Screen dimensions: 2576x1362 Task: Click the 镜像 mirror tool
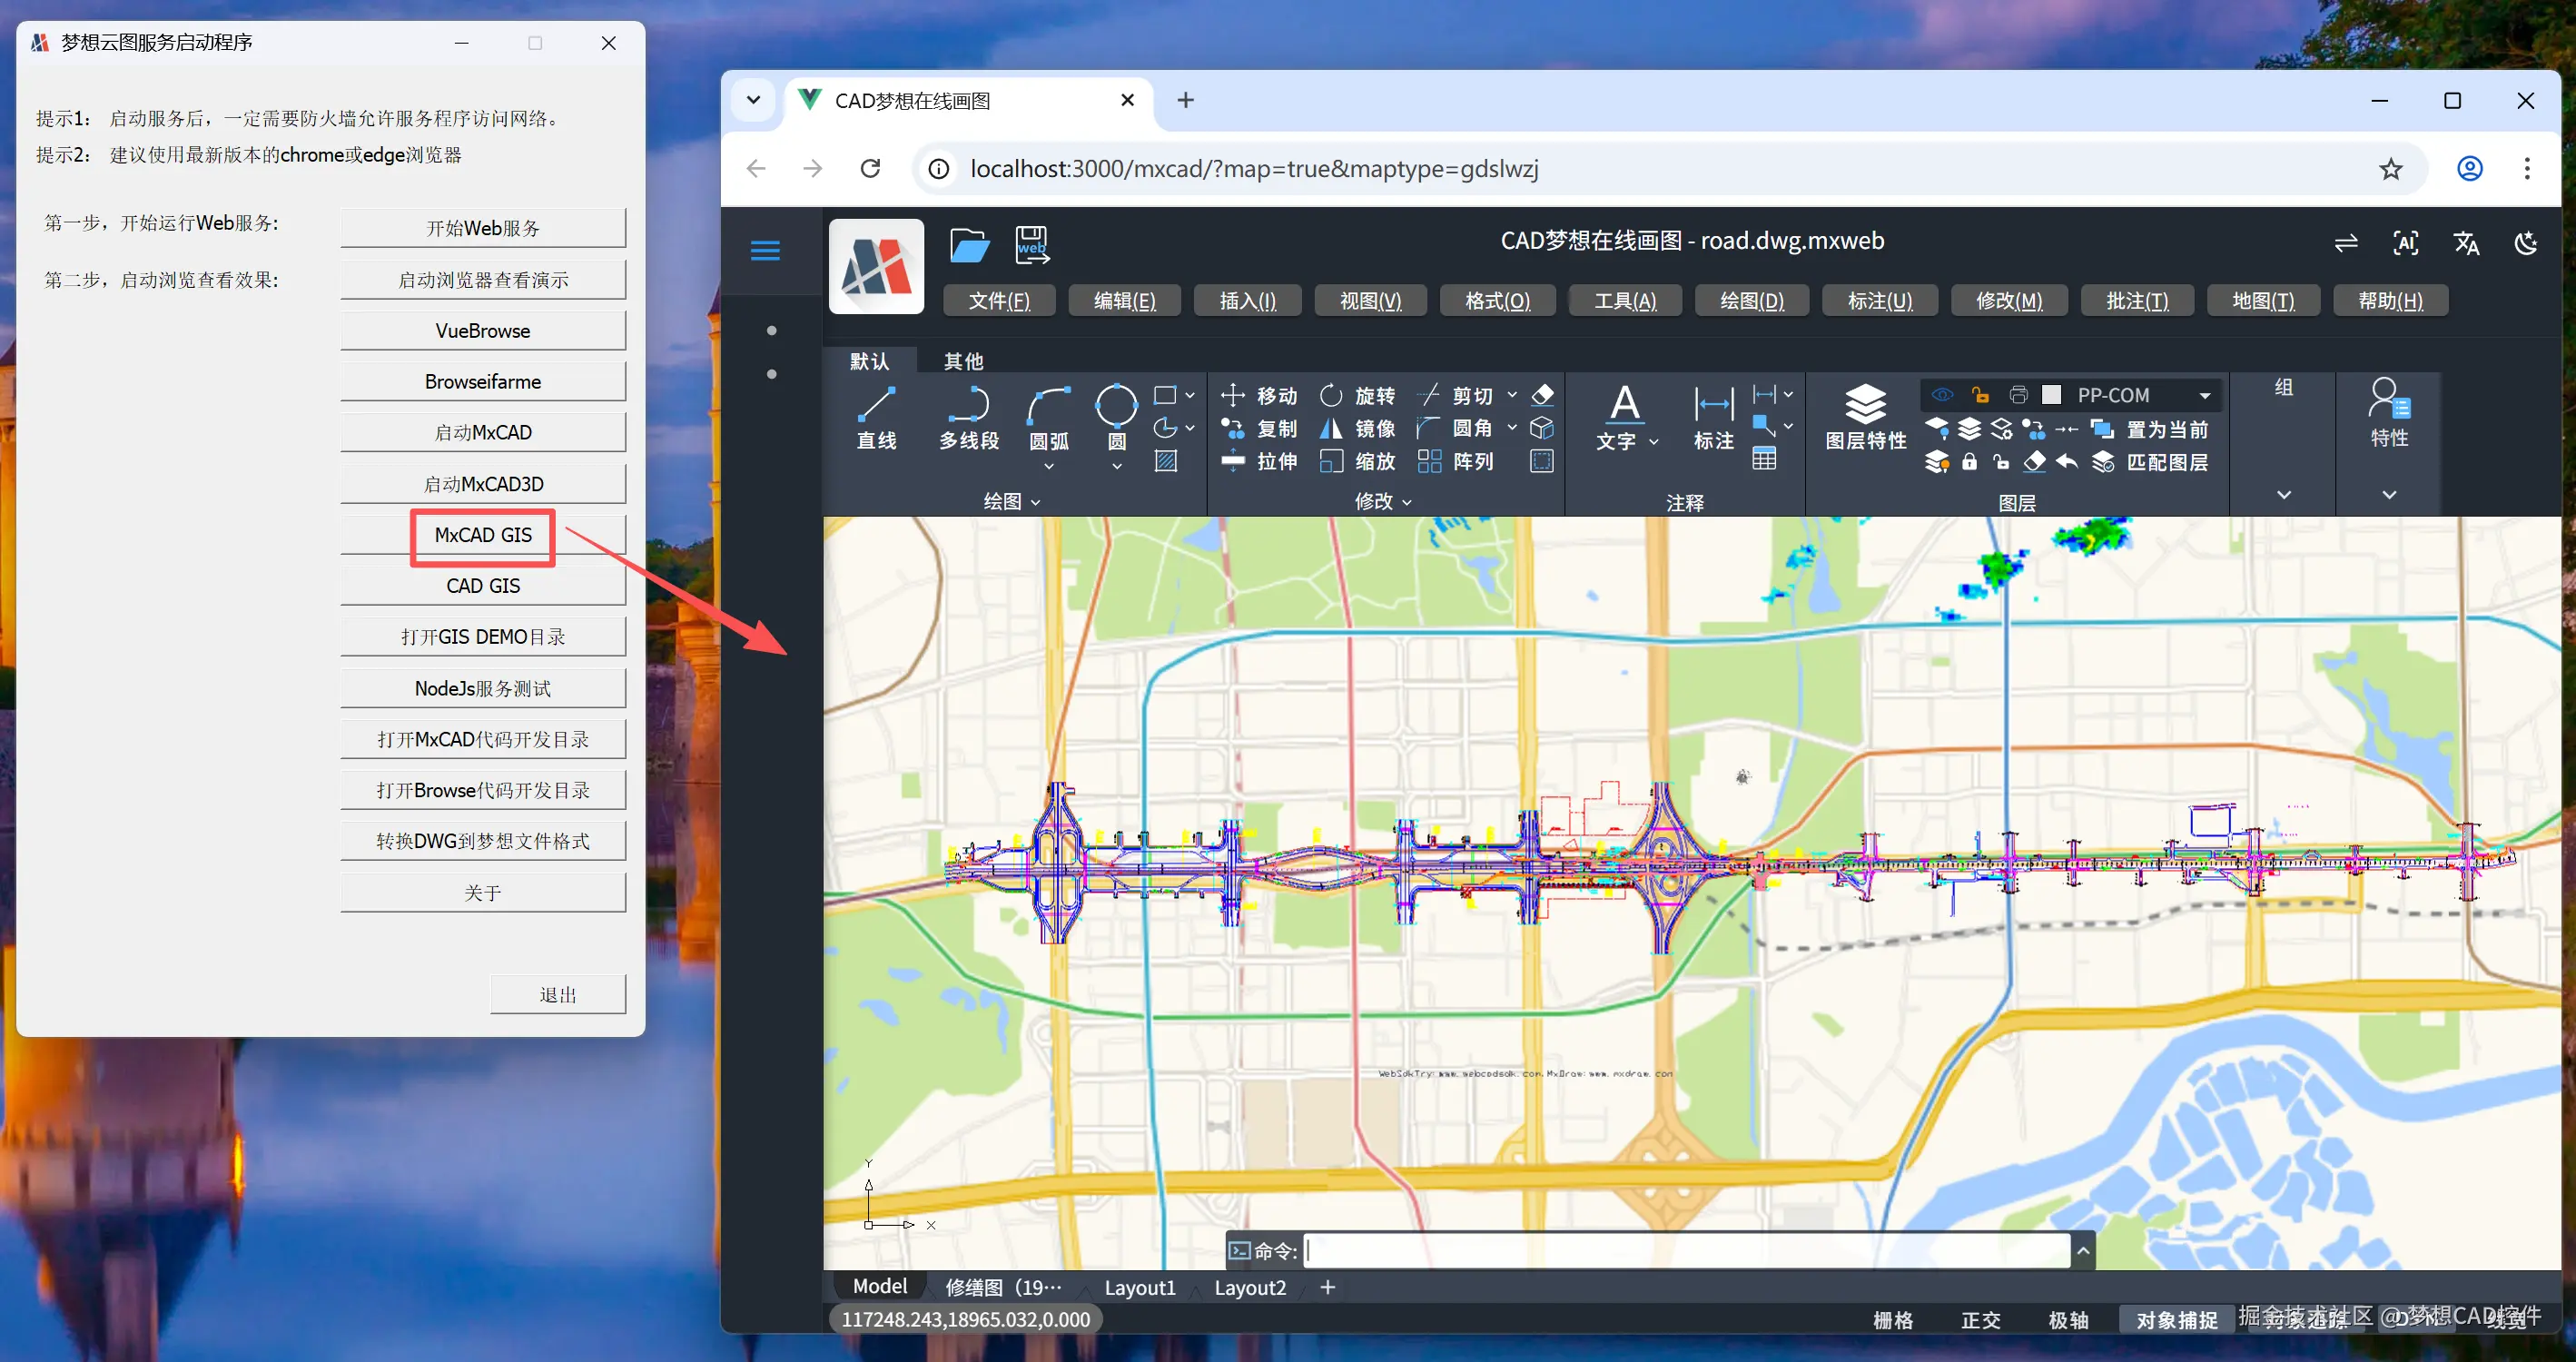tap(1358, 429)
